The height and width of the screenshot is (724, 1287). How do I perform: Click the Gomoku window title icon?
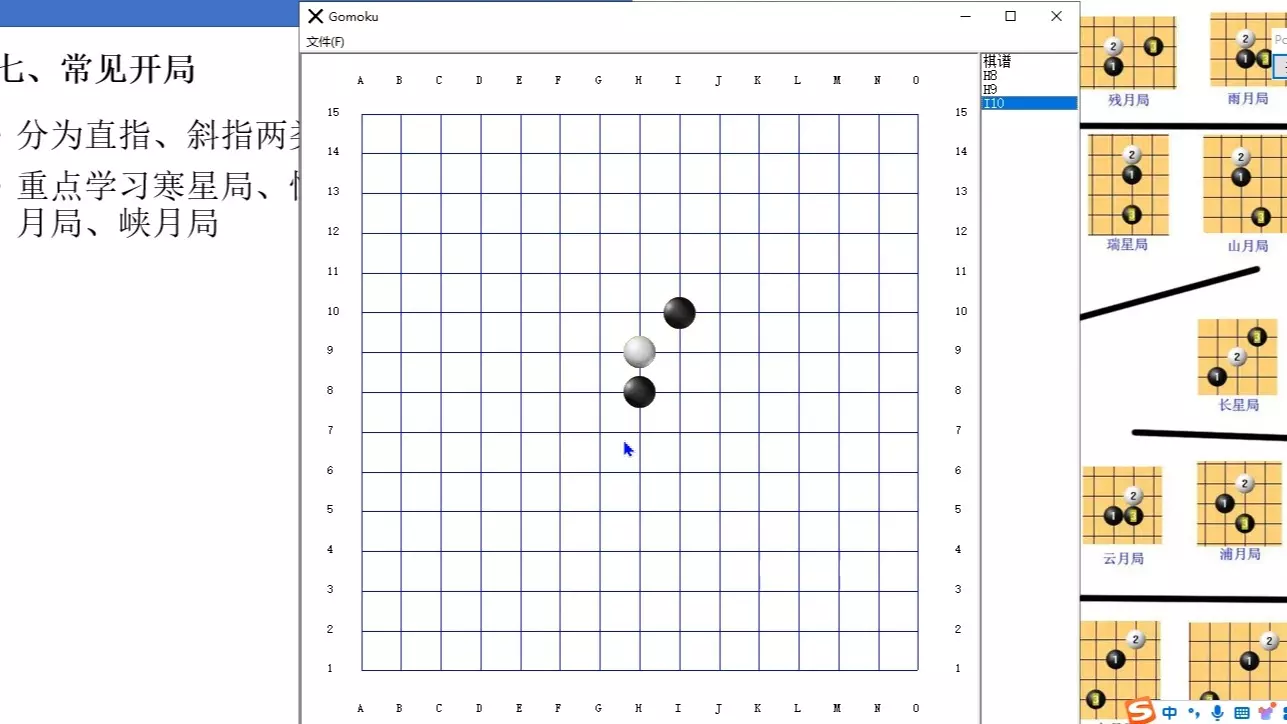coord(316,16)
